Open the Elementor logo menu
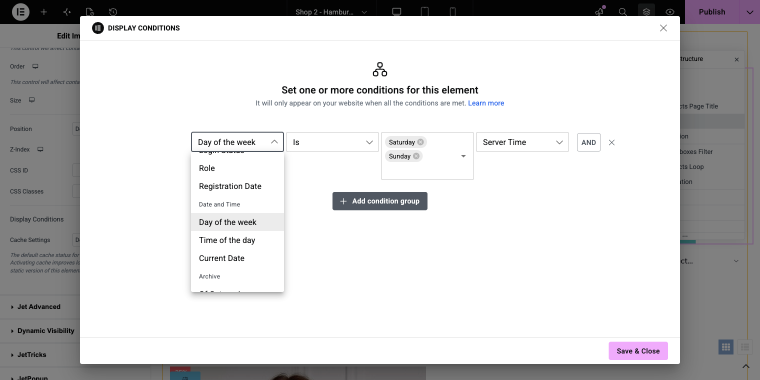The height and width of the screenshot is (380, 760). 20,12
